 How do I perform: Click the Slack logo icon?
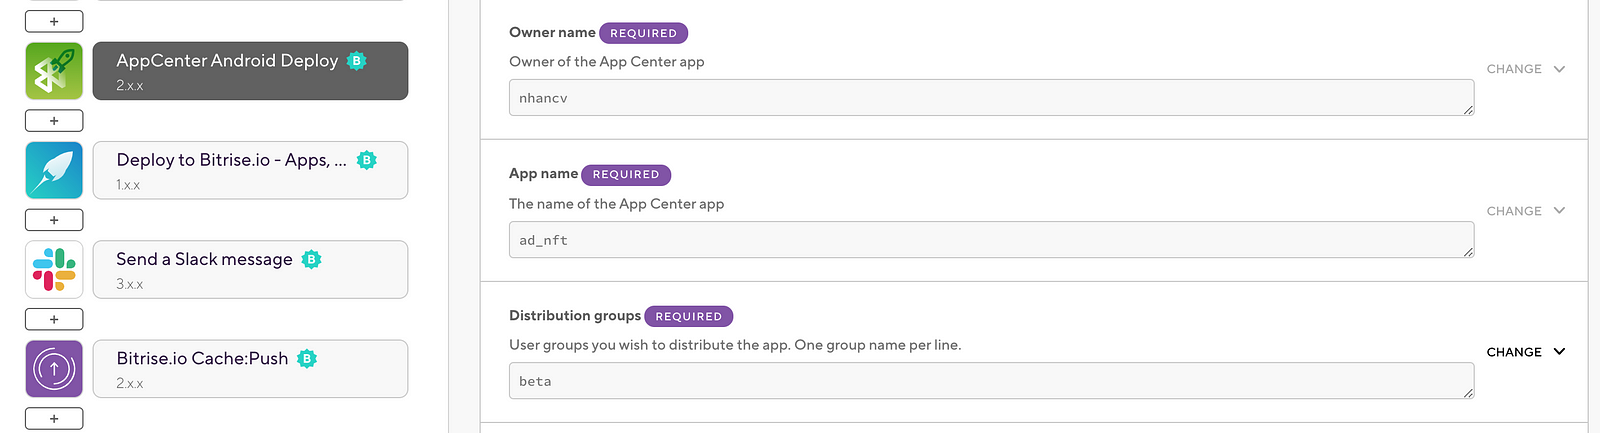(x=54, y=269)
